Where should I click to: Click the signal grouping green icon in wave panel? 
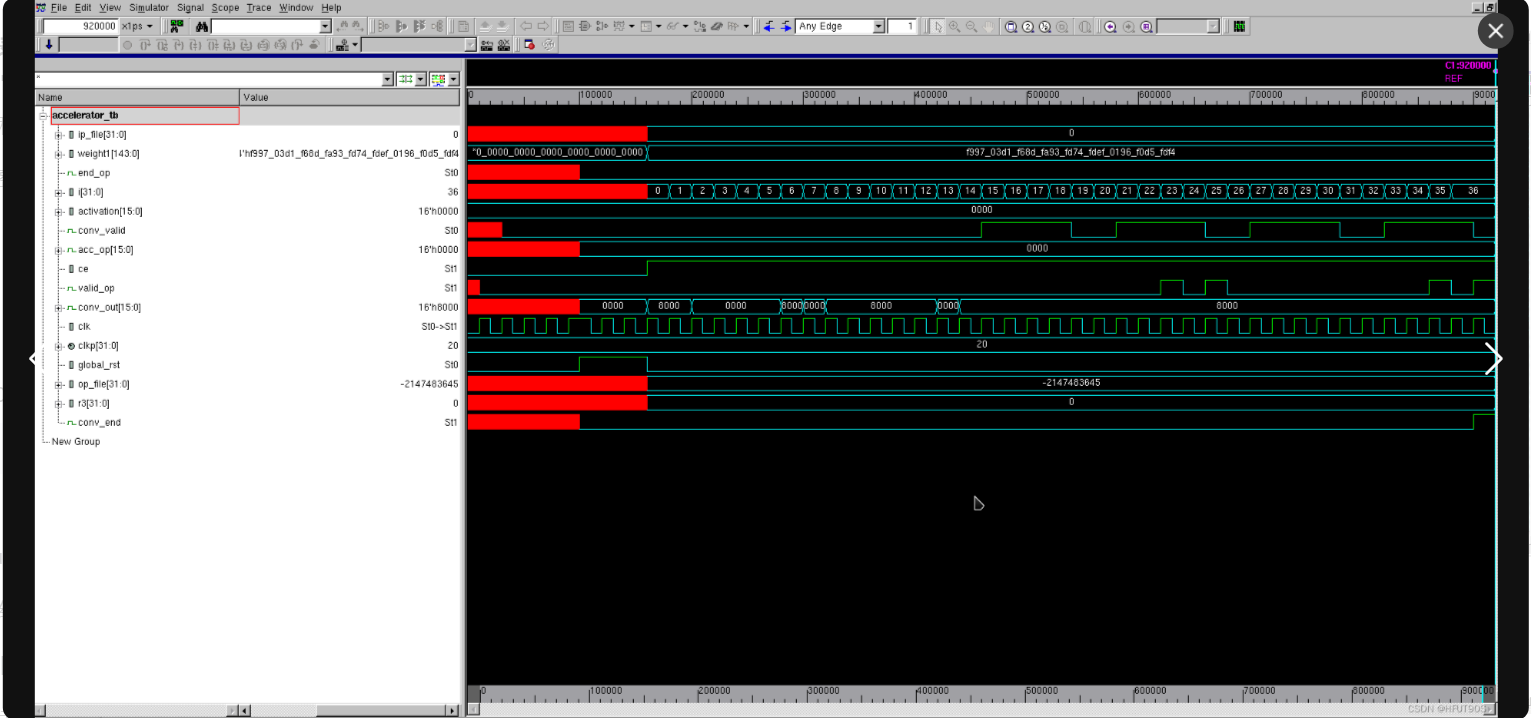[x=405, y=79]
